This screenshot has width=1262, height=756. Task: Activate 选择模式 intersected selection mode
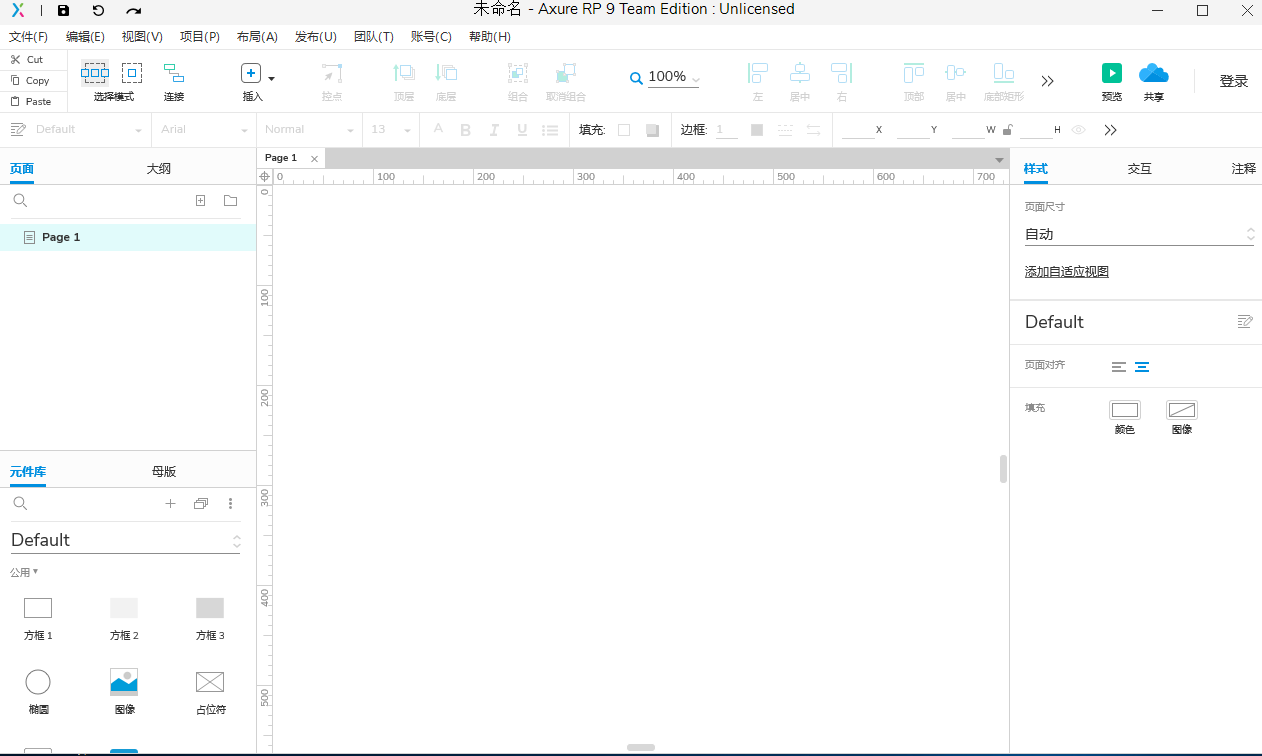tap(95, 73)
